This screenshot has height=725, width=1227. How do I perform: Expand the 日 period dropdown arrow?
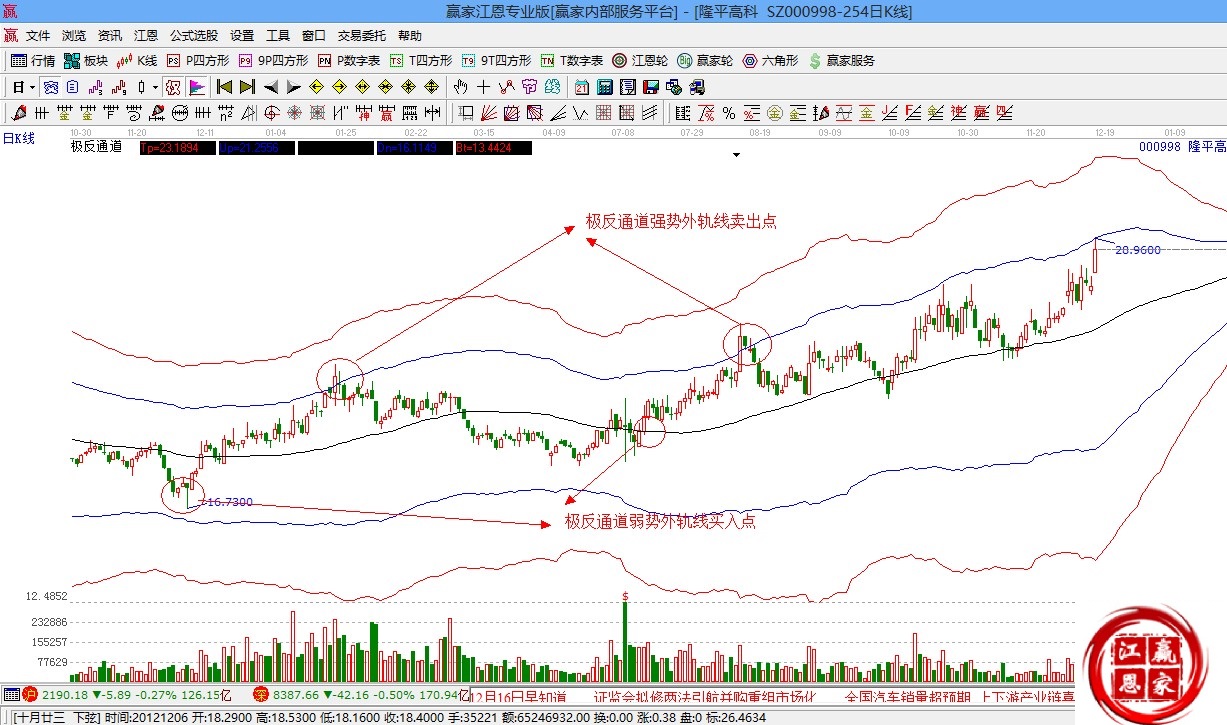coord(32,87)
